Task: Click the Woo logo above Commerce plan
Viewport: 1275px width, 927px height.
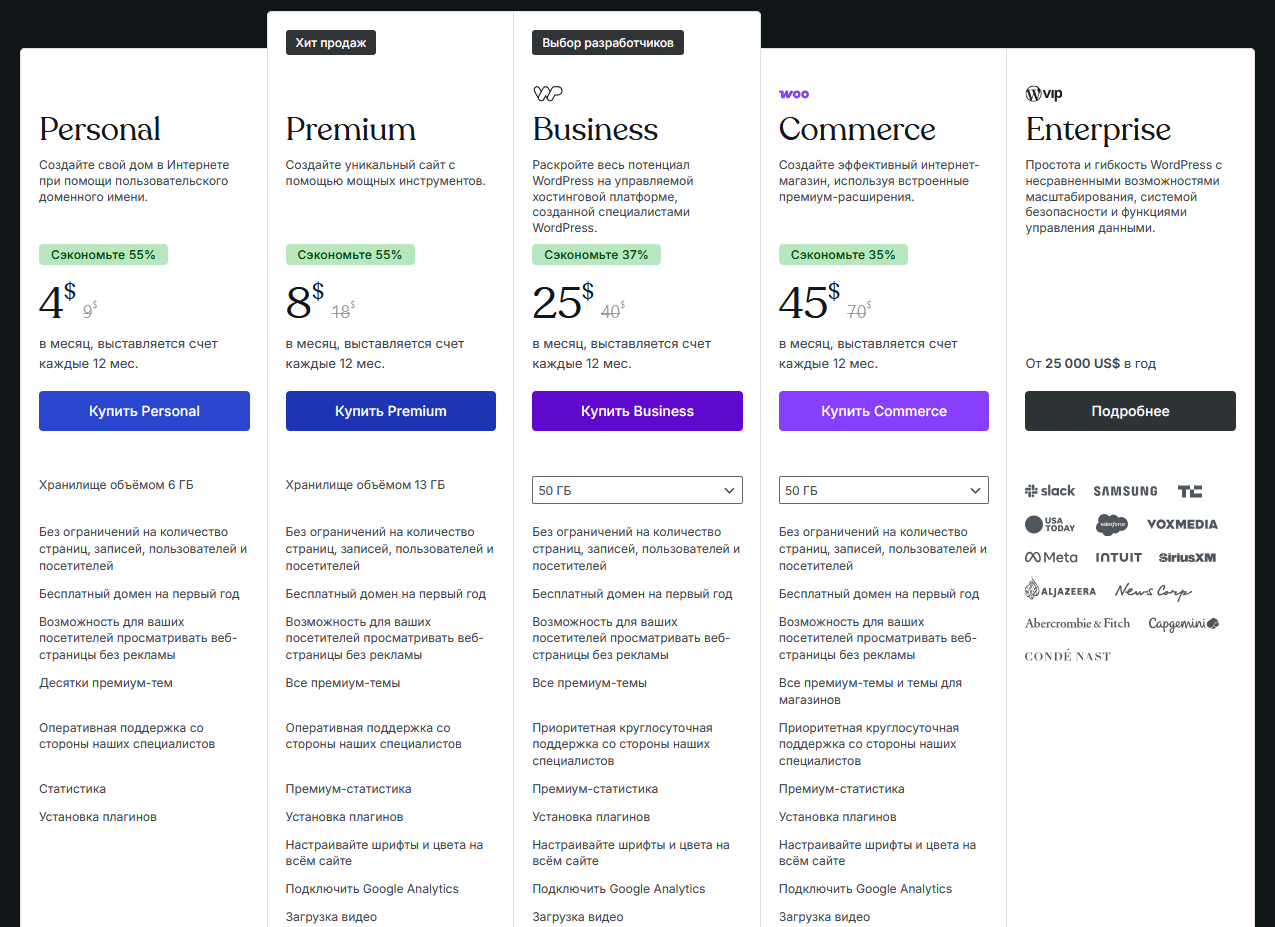Action: (x=794, y=93)
